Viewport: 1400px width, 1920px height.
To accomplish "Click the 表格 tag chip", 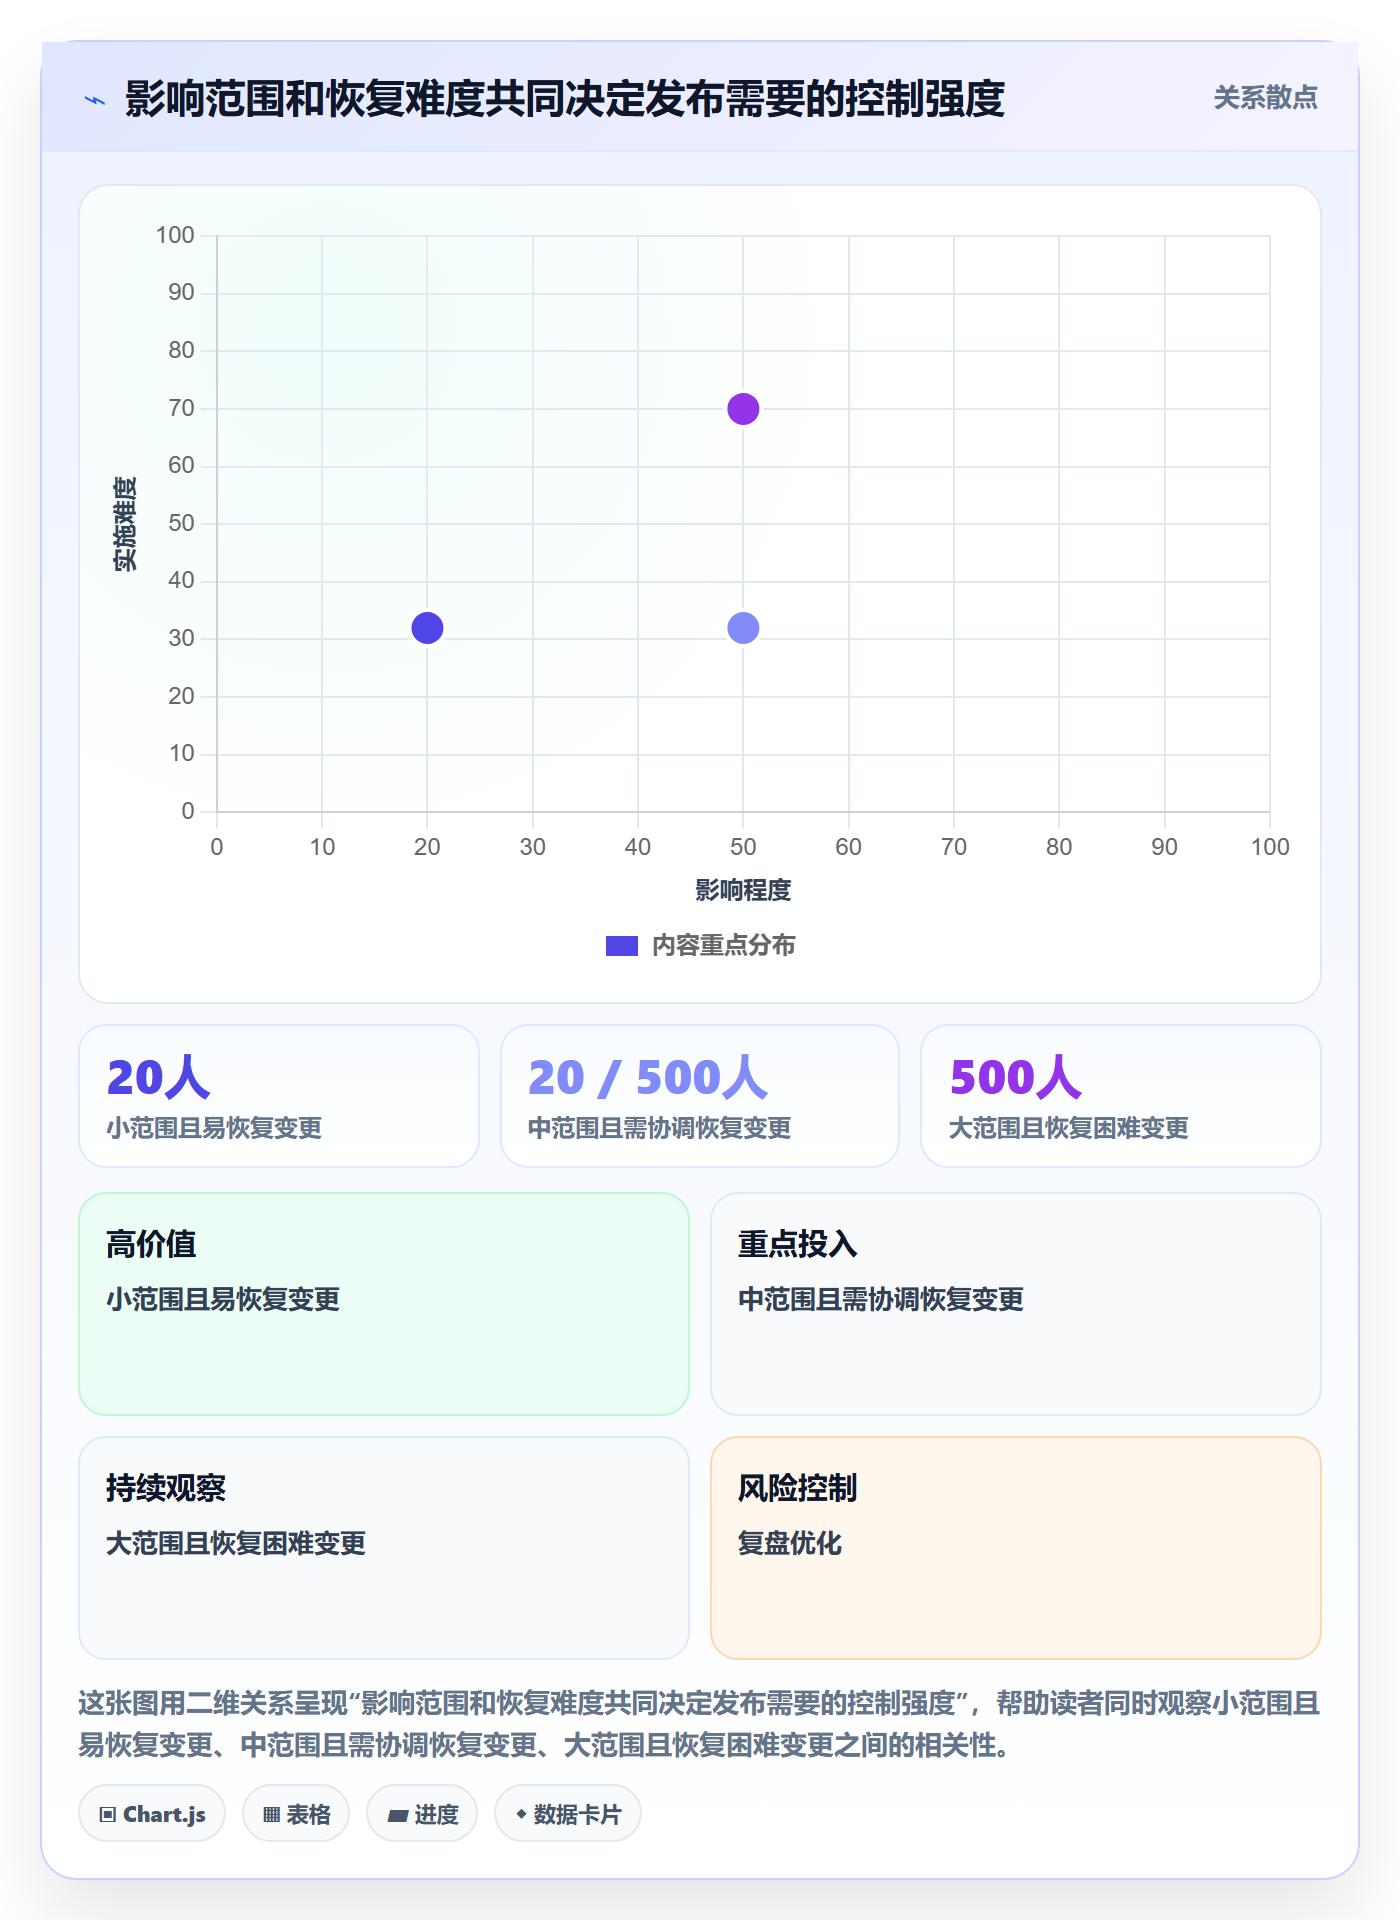I will (x=296, y=1814).
